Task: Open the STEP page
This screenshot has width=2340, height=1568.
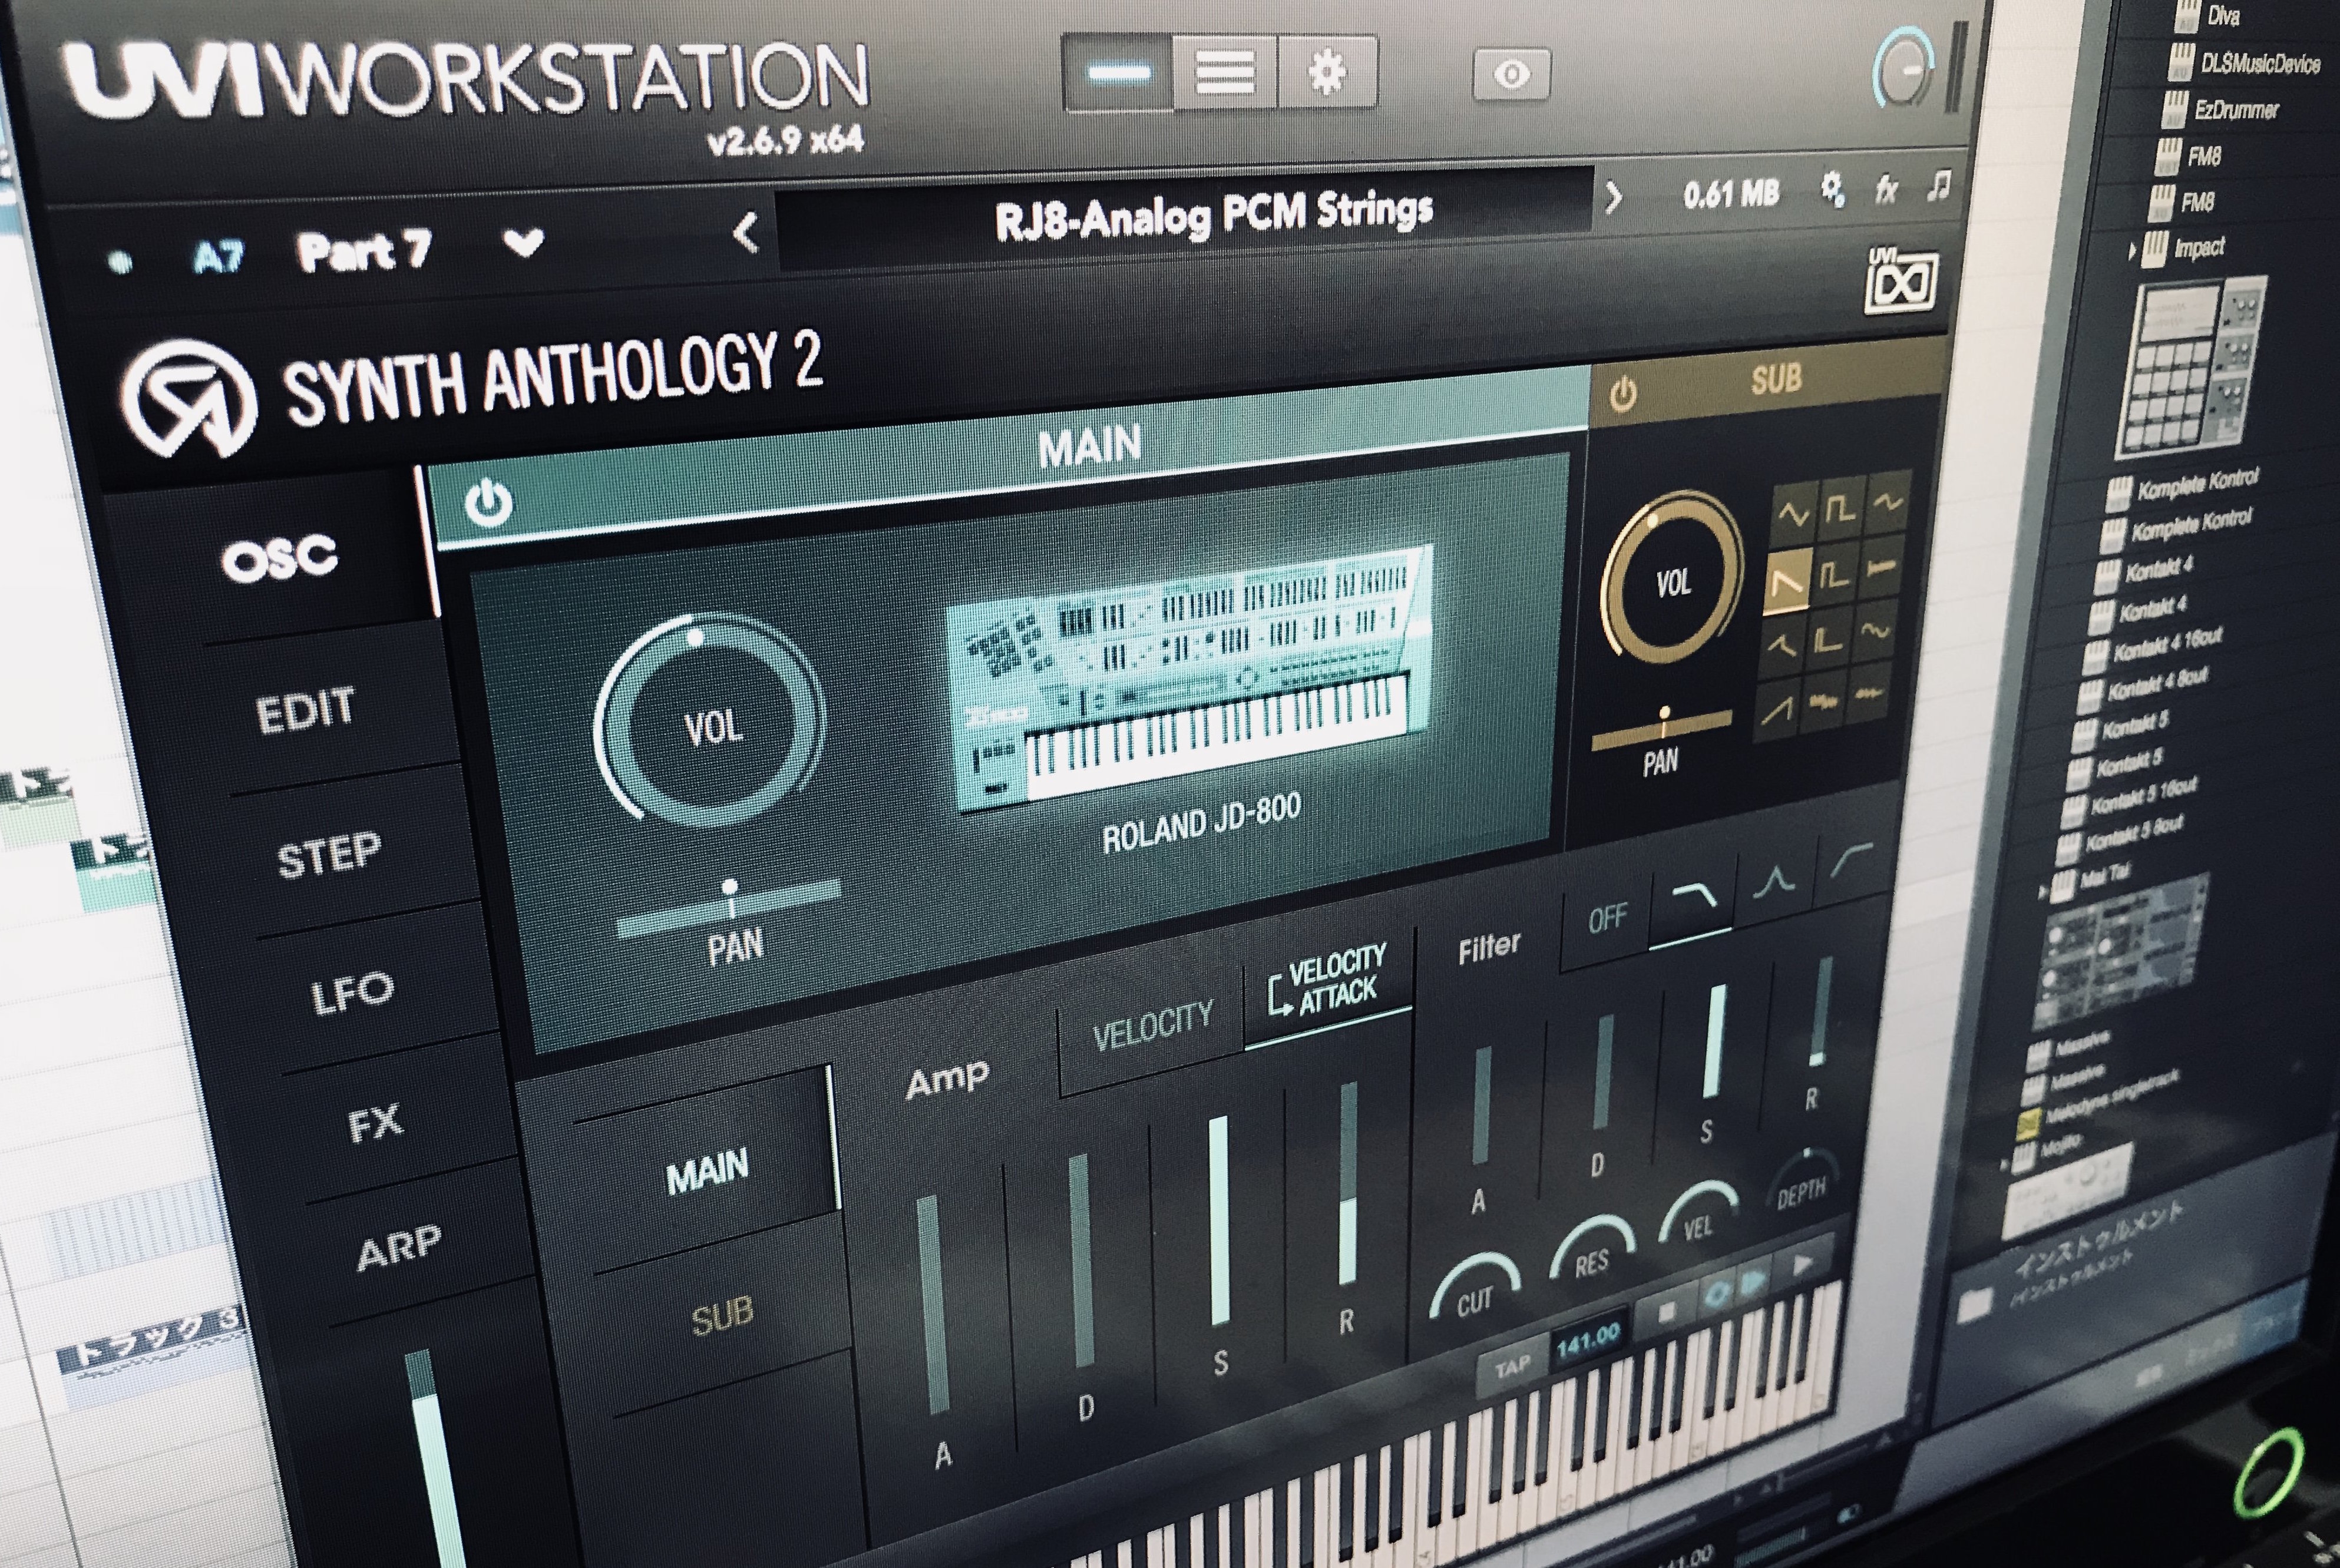Action: tap(329, 856)
